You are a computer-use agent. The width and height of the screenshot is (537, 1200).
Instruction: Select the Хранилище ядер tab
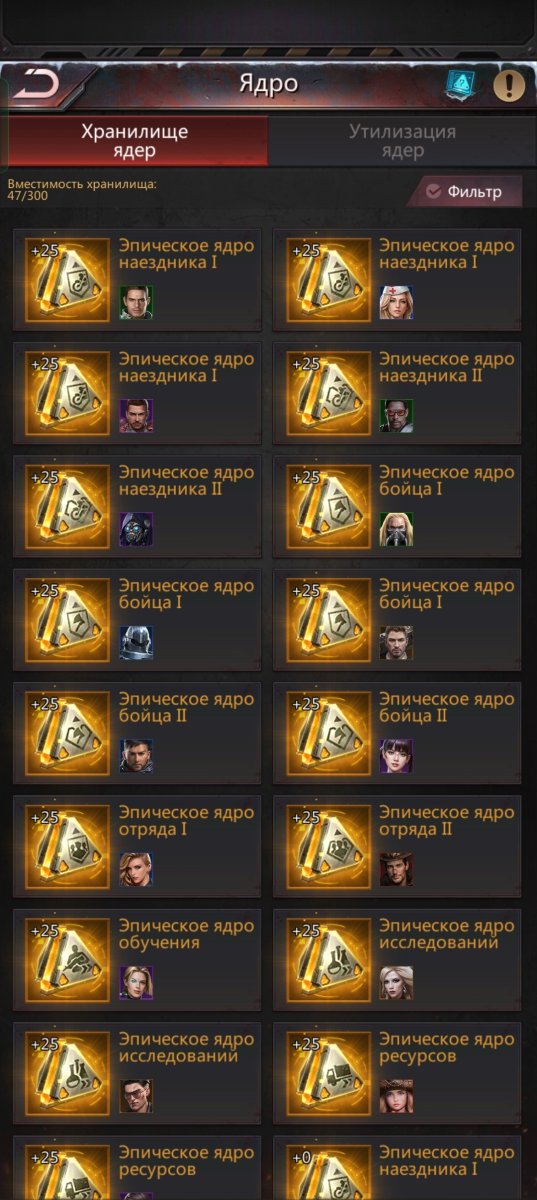click(x=134, y=141)
